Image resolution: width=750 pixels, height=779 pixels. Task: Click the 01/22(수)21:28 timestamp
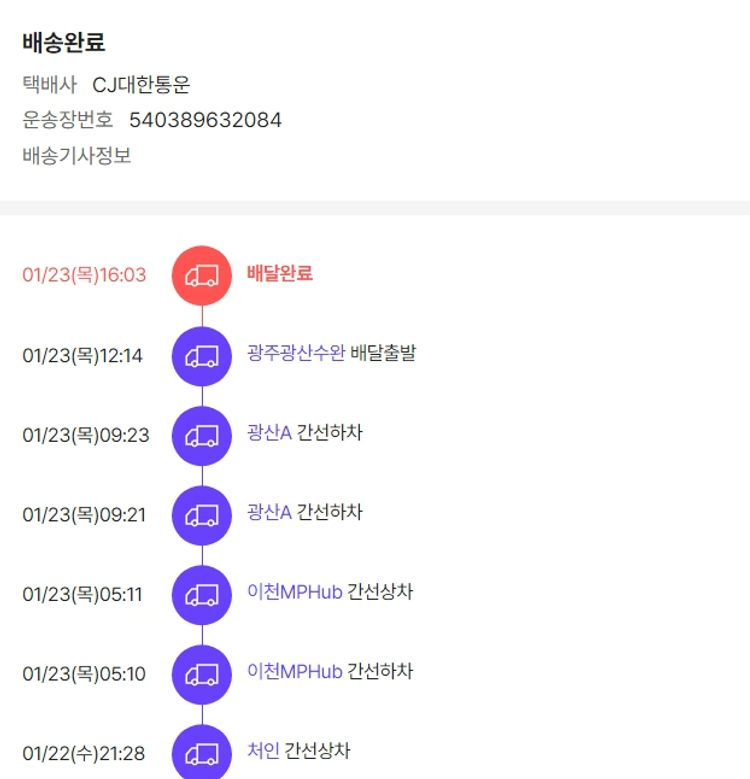pyautogui.click(x=84, y=754)
